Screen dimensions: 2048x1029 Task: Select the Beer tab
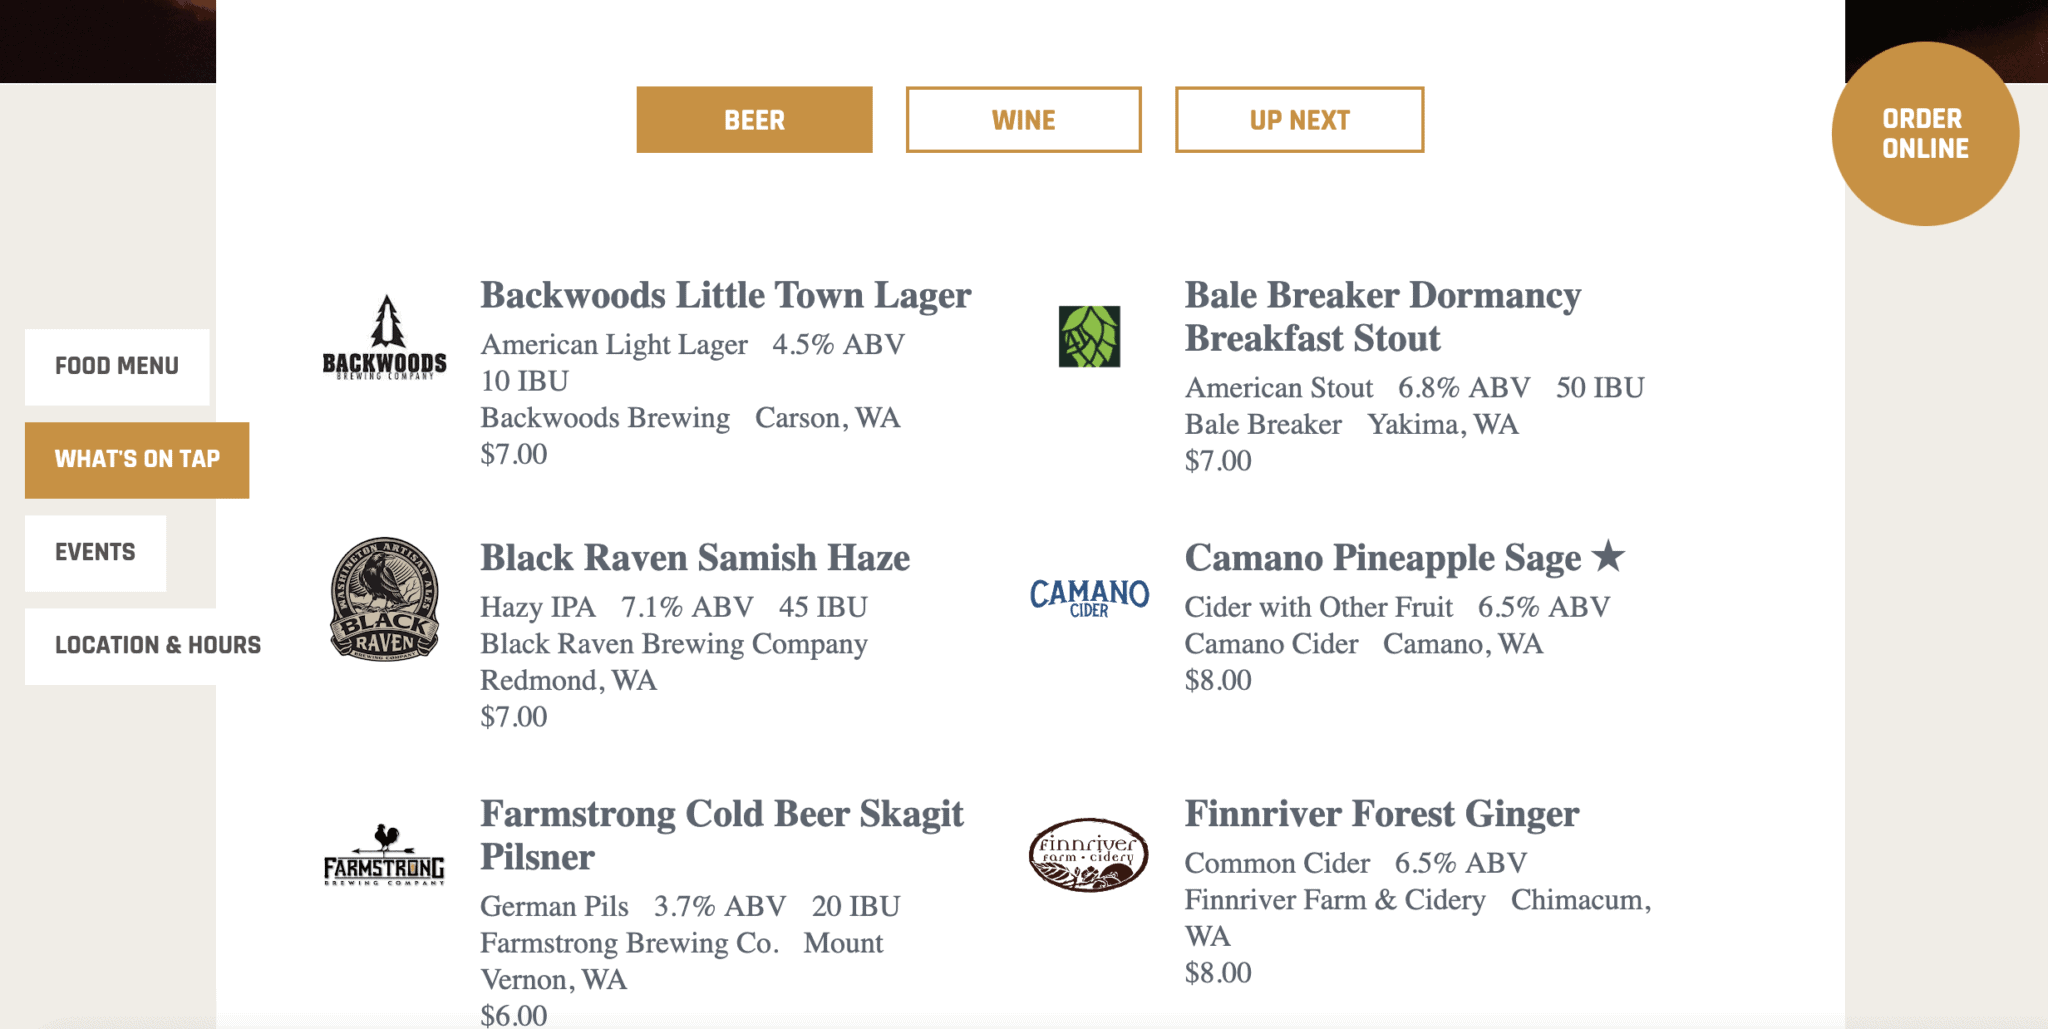[754, 120]
